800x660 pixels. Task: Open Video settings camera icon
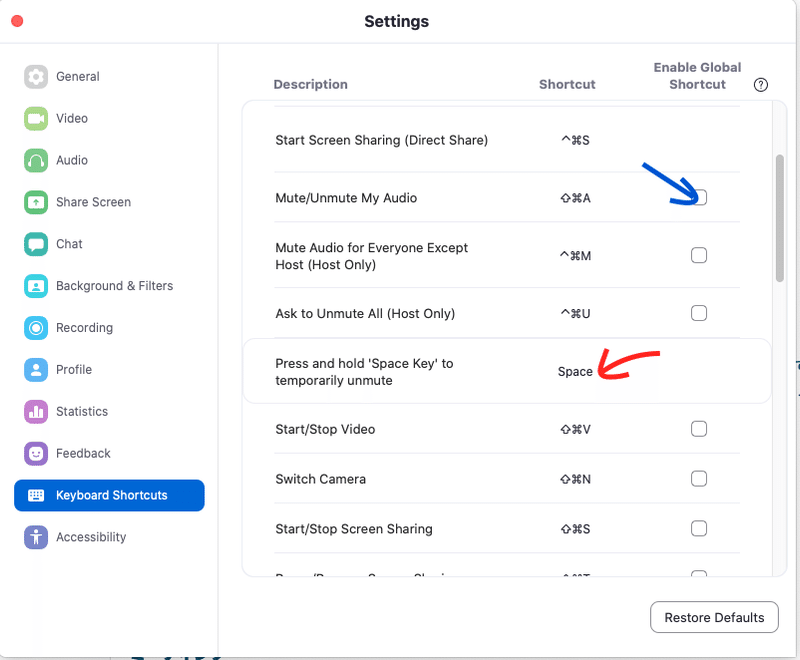coord(36,119)
